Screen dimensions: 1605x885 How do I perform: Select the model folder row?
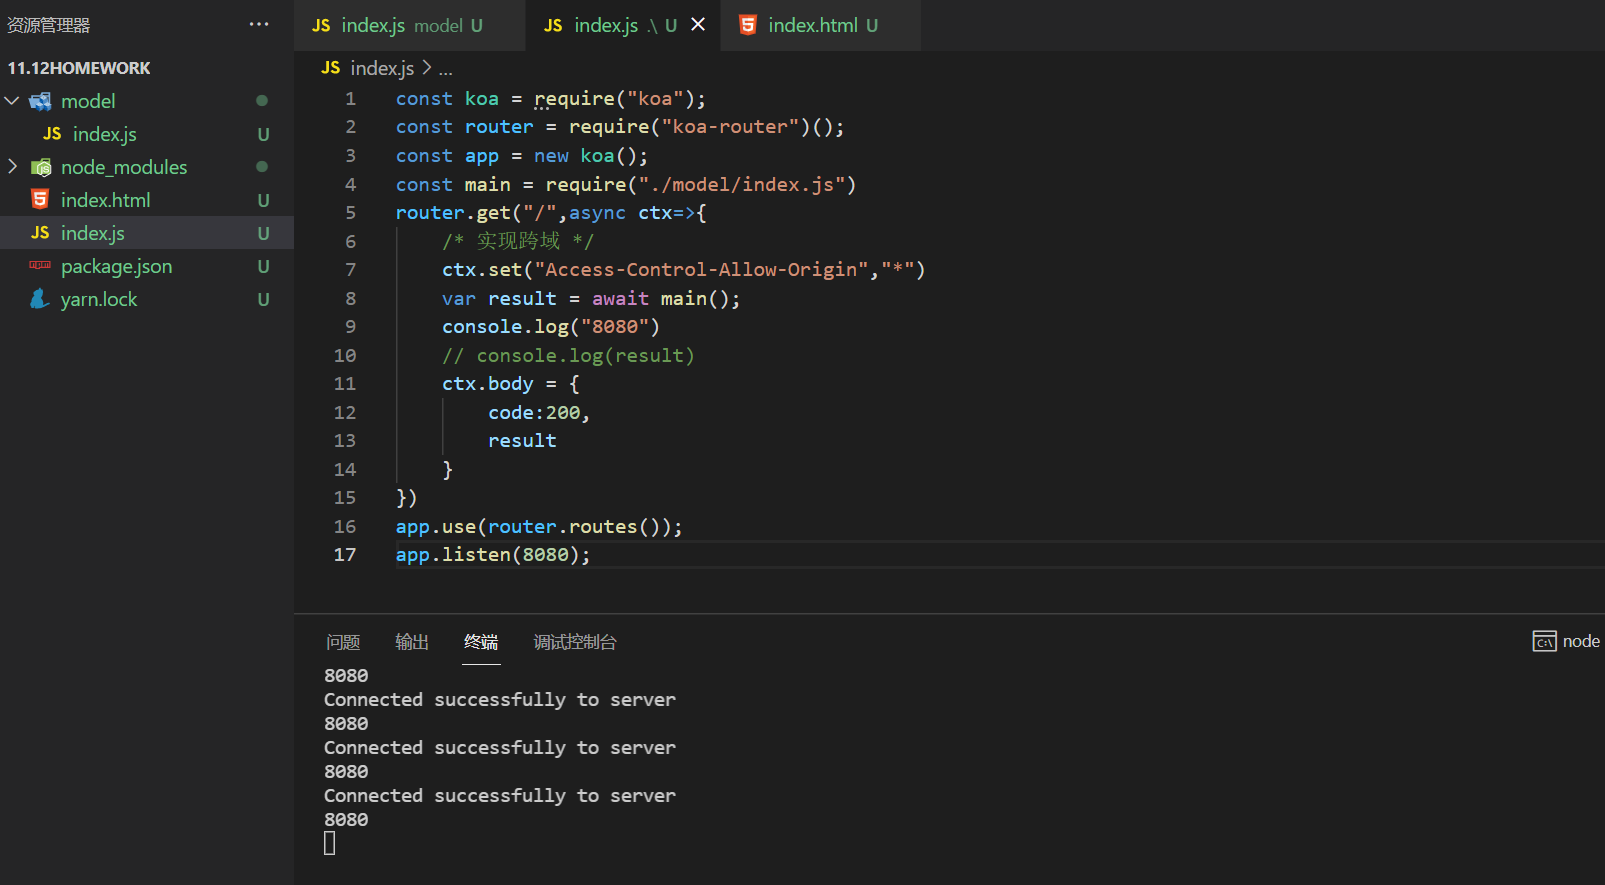147,101
